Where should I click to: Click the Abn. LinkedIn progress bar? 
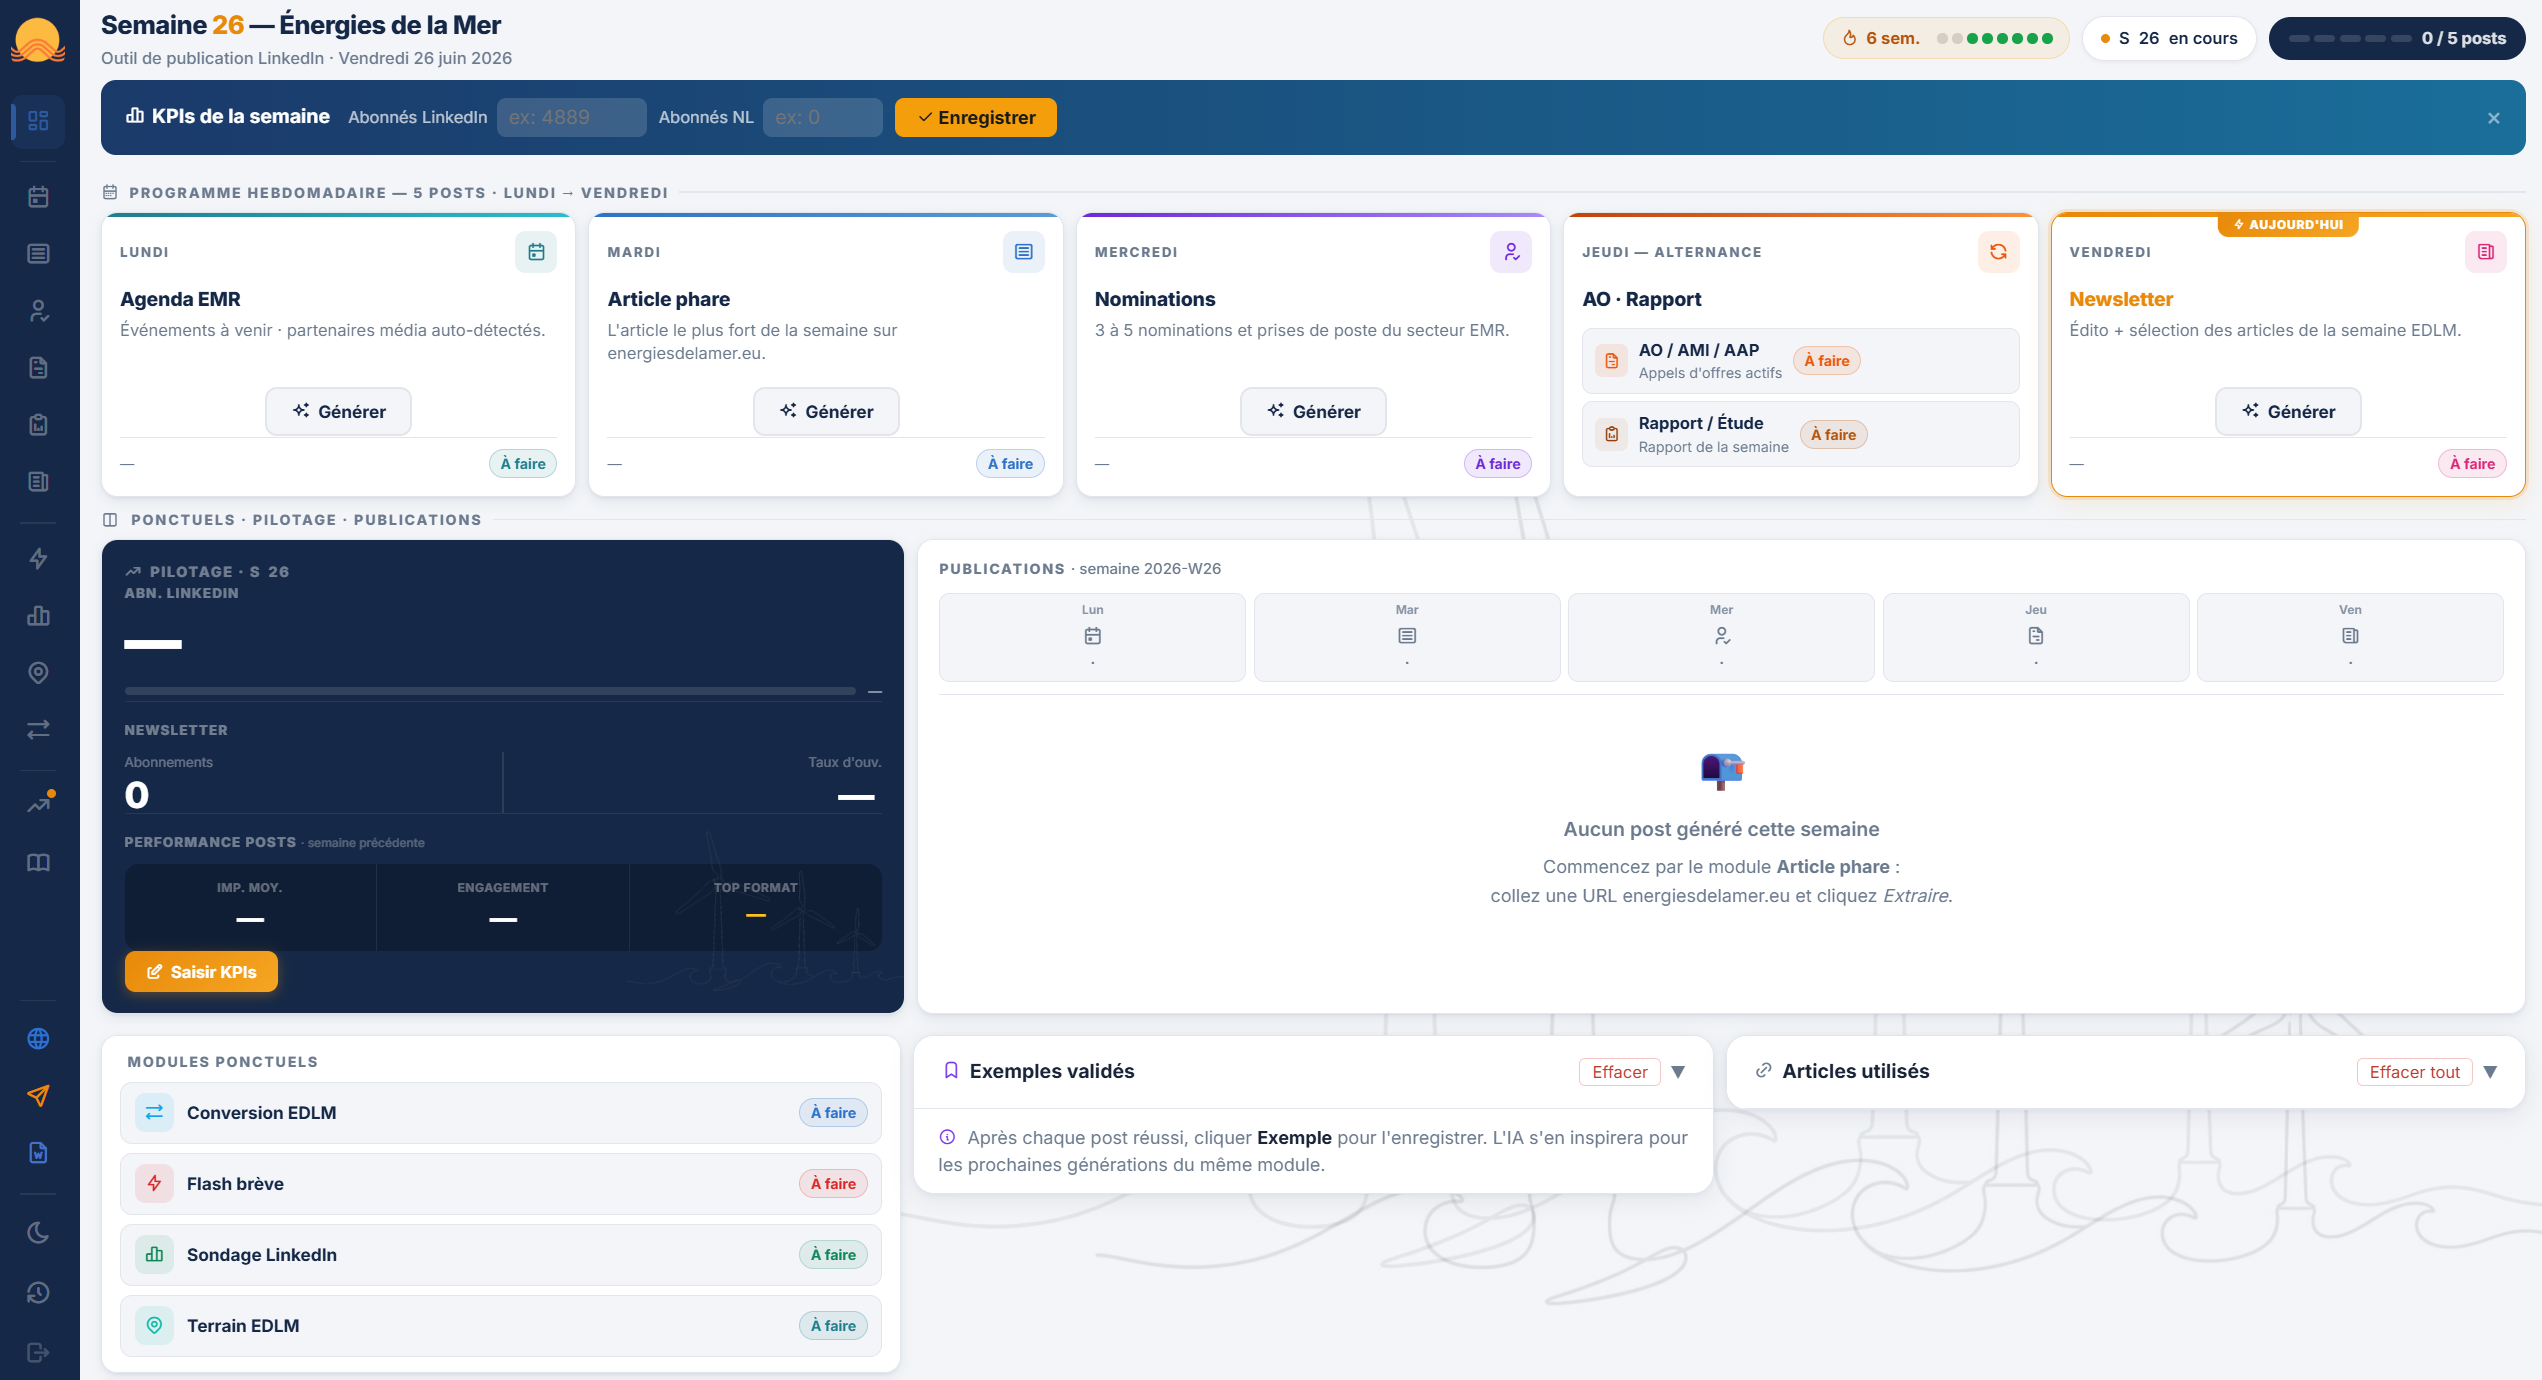tap(490, 691)
